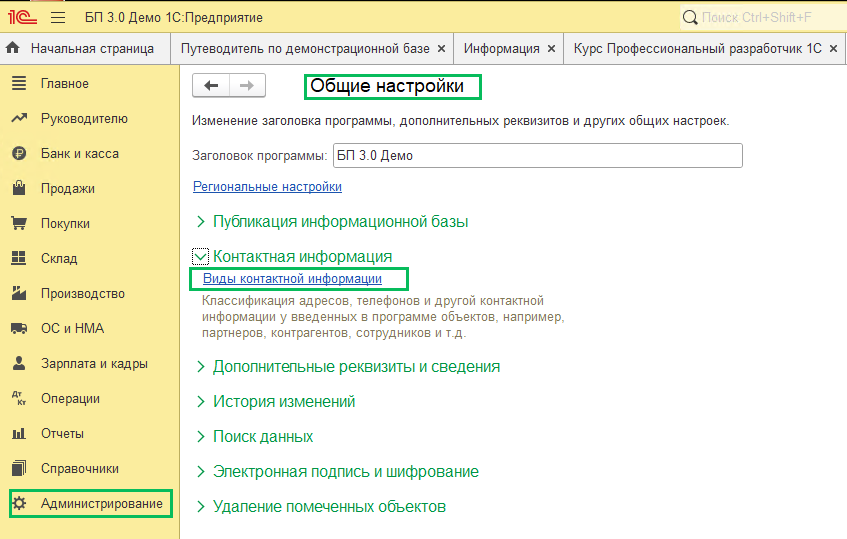
Task: Click the Общие настройки heading
Action: pyautogui.click(x=387, y=86)
